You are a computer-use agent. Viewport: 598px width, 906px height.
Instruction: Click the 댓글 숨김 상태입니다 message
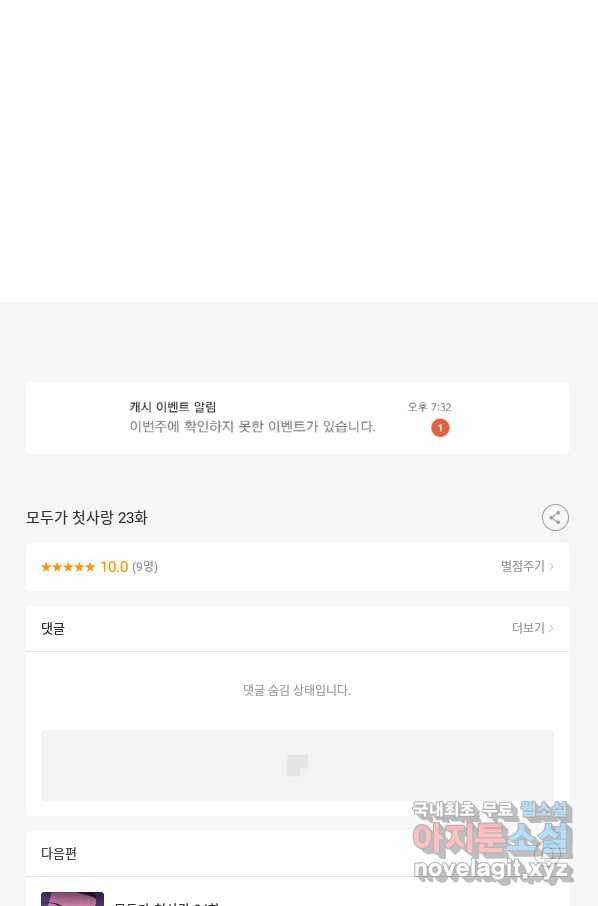(x=297, y=690)
